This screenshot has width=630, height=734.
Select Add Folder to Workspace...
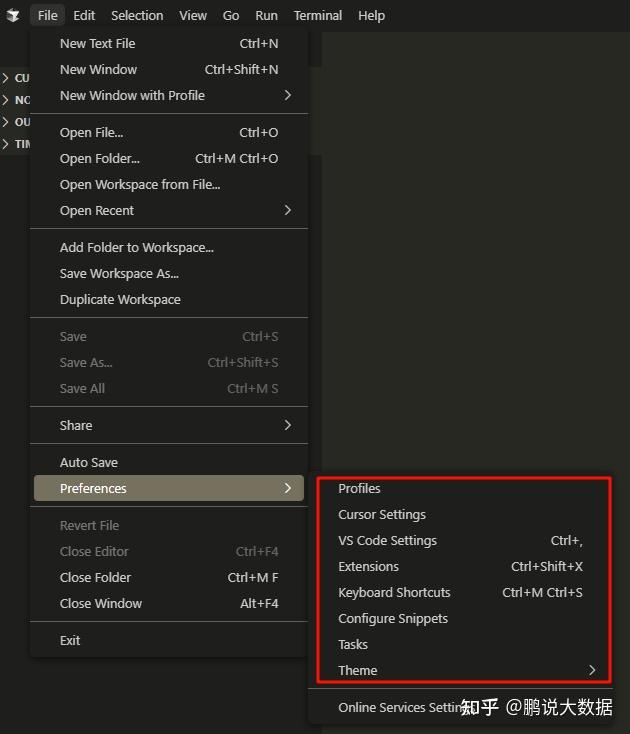click(137, 248)
